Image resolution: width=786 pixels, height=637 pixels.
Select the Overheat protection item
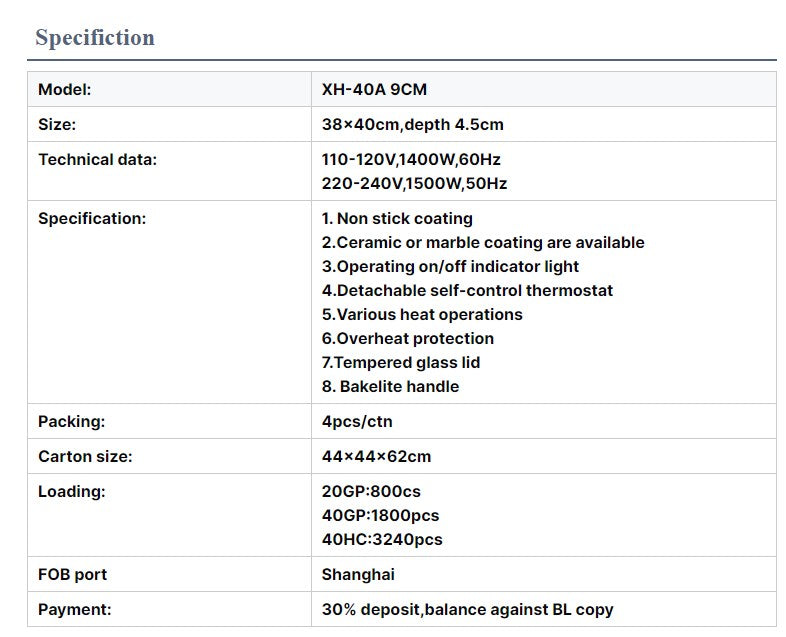tap(408, 339)
